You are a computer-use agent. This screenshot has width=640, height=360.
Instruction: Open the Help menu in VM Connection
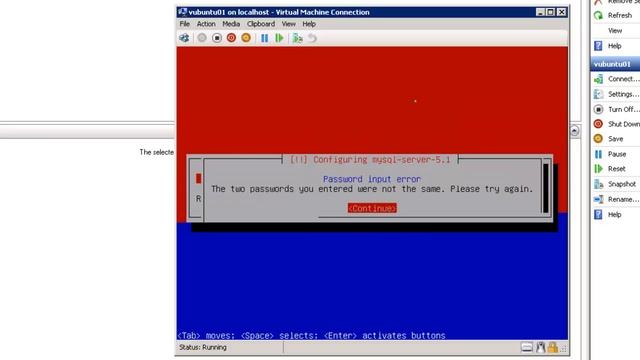coord(309,24)
